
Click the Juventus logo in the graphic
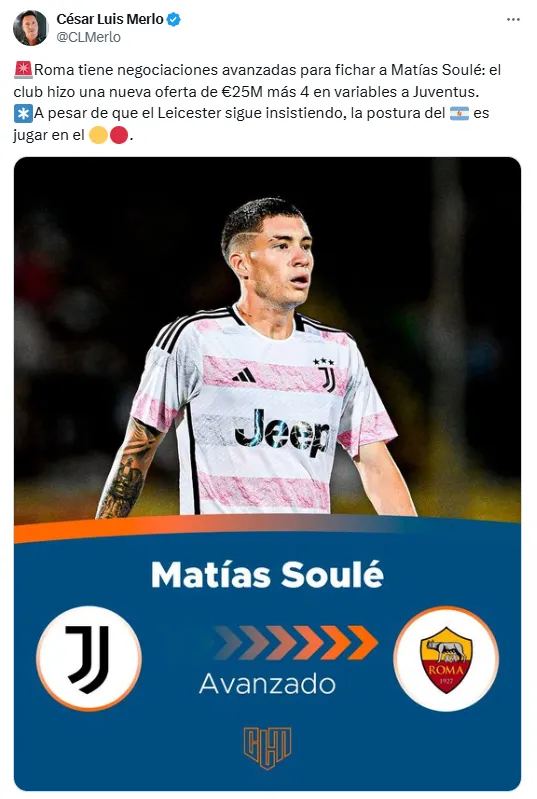pyautogui.click(x=89, y=658)
